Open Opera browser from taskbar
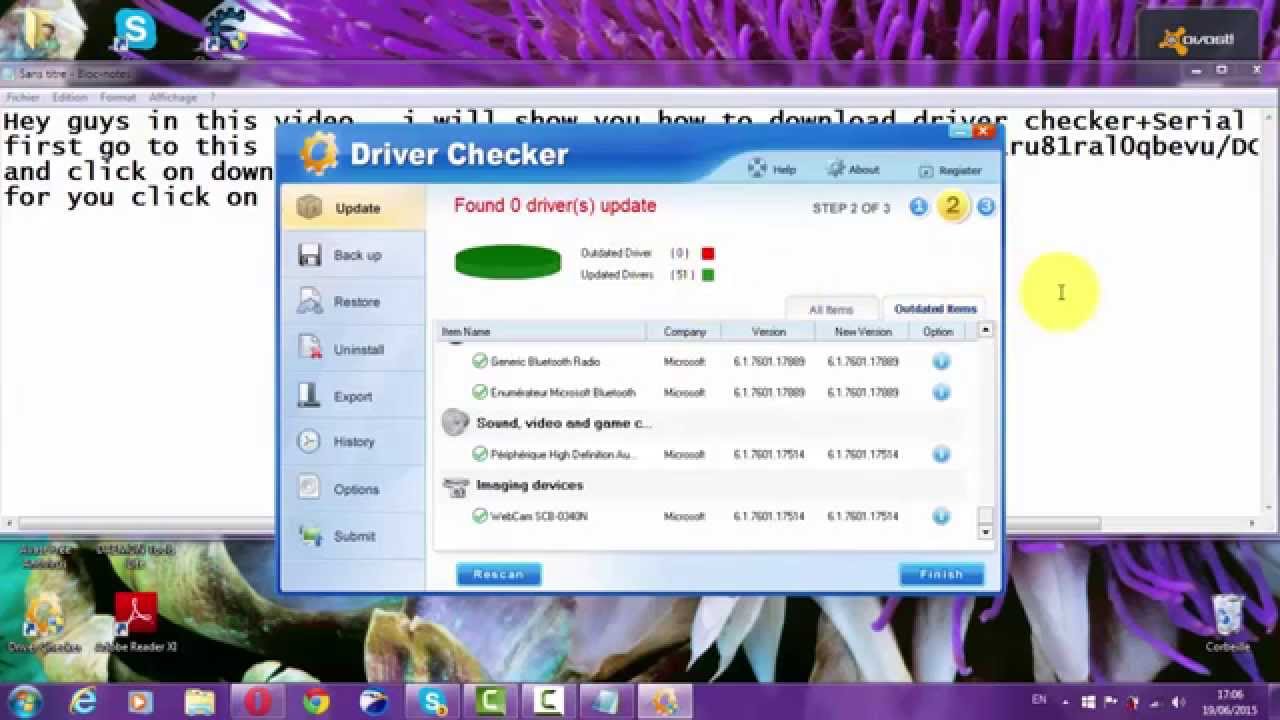1280x720 pixels. tap(258, 702)
